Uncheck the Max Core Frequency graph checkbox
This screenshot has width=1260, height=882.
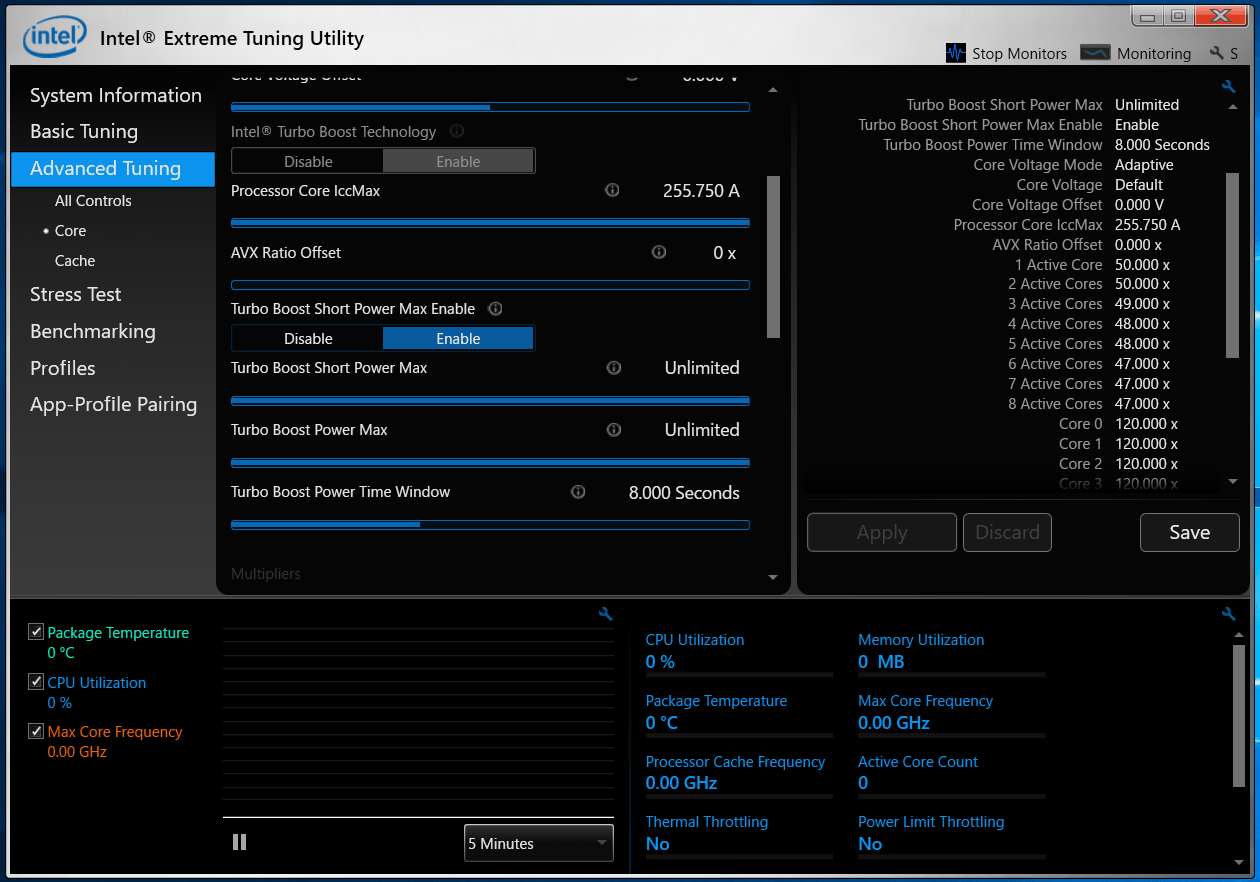[36, 731]
